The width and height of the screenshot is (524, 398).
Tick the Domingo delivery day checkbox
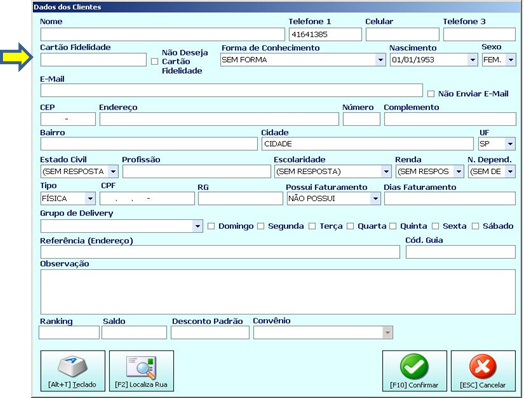tap(211, 226)
